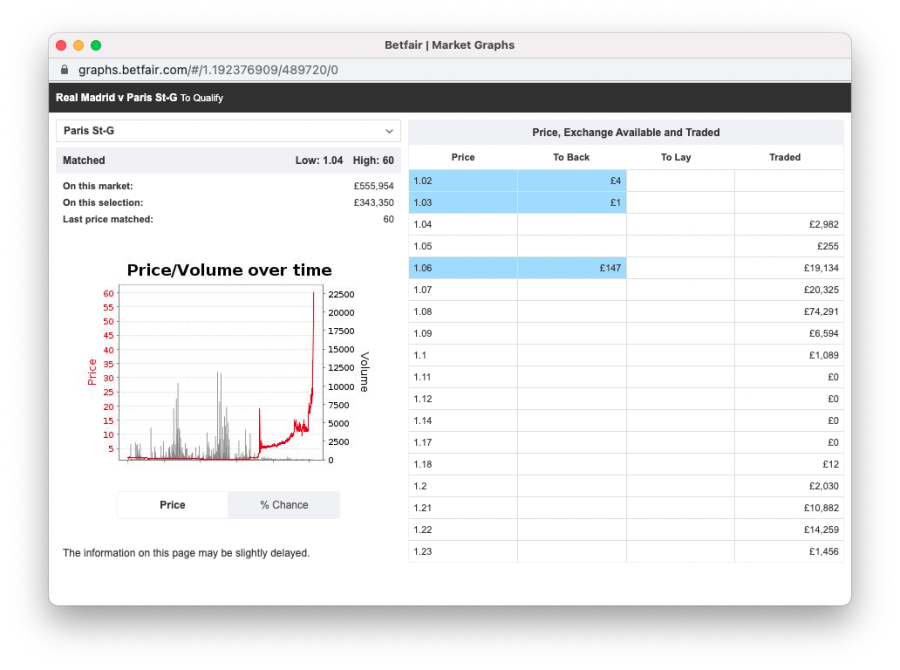The height and width of the screenshot is (670, 900).
Task: Click the Traded column header
Action: pyautogui.click(x=785, y=157)
